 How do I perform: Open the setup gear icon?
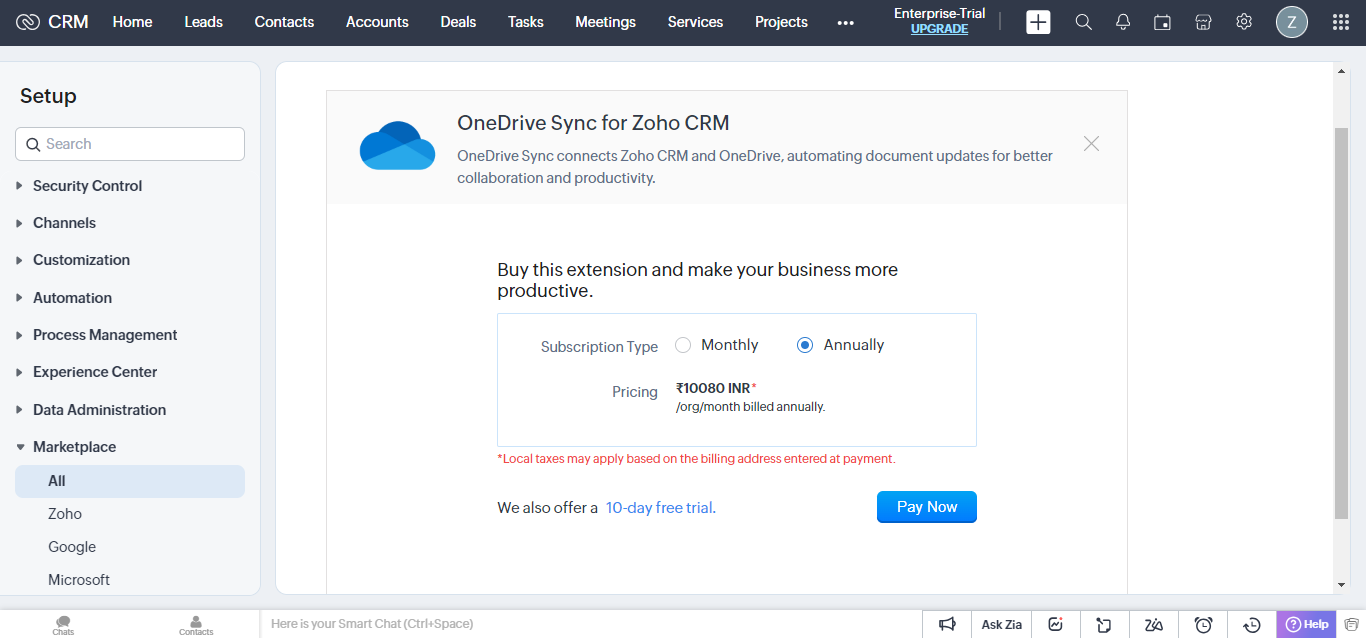point(1244,22)
